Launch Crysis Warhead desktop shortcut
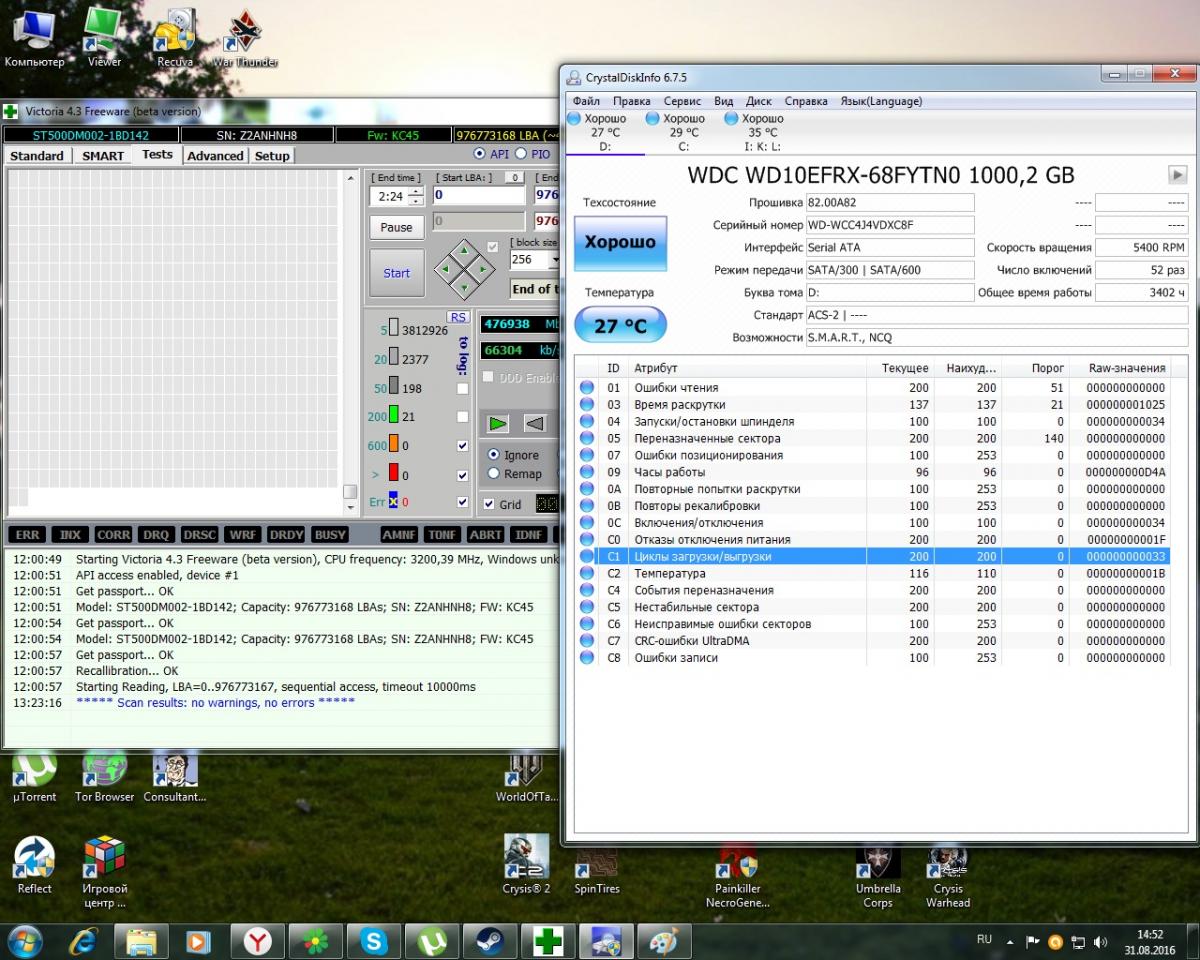 tap(948, 877)
